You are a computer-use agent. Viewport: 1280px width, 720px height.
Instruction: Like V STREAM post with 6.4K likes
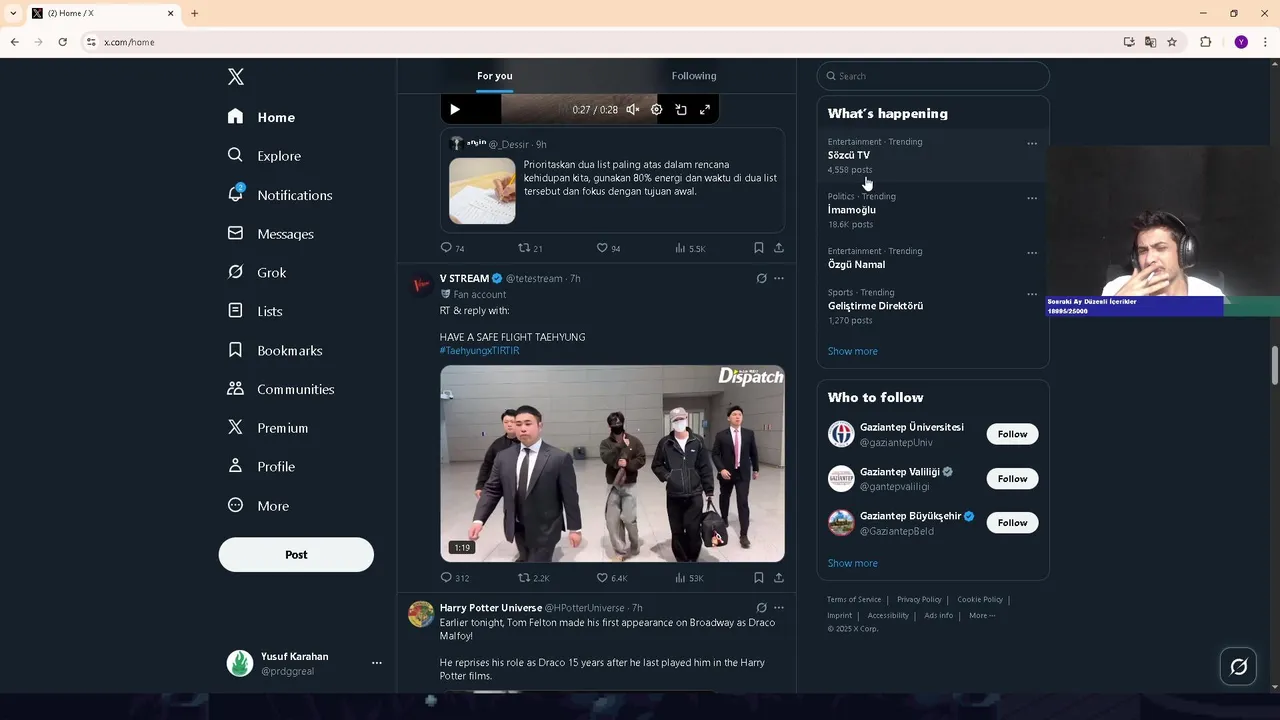(612, 578)
